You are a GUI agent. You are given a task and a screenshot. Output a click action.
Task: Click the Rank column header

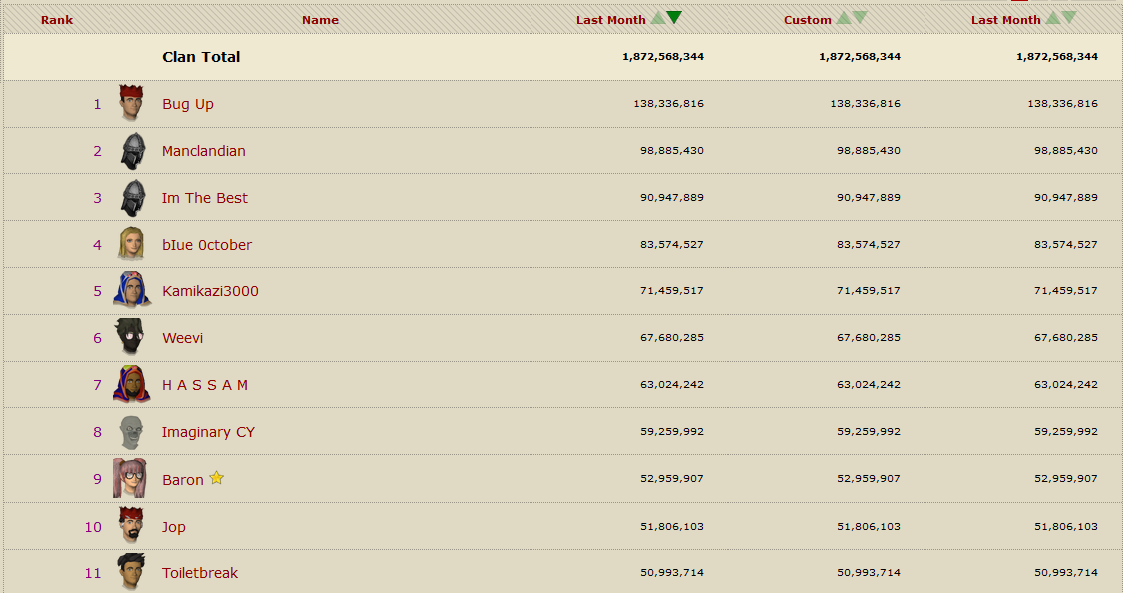point(57,20)
